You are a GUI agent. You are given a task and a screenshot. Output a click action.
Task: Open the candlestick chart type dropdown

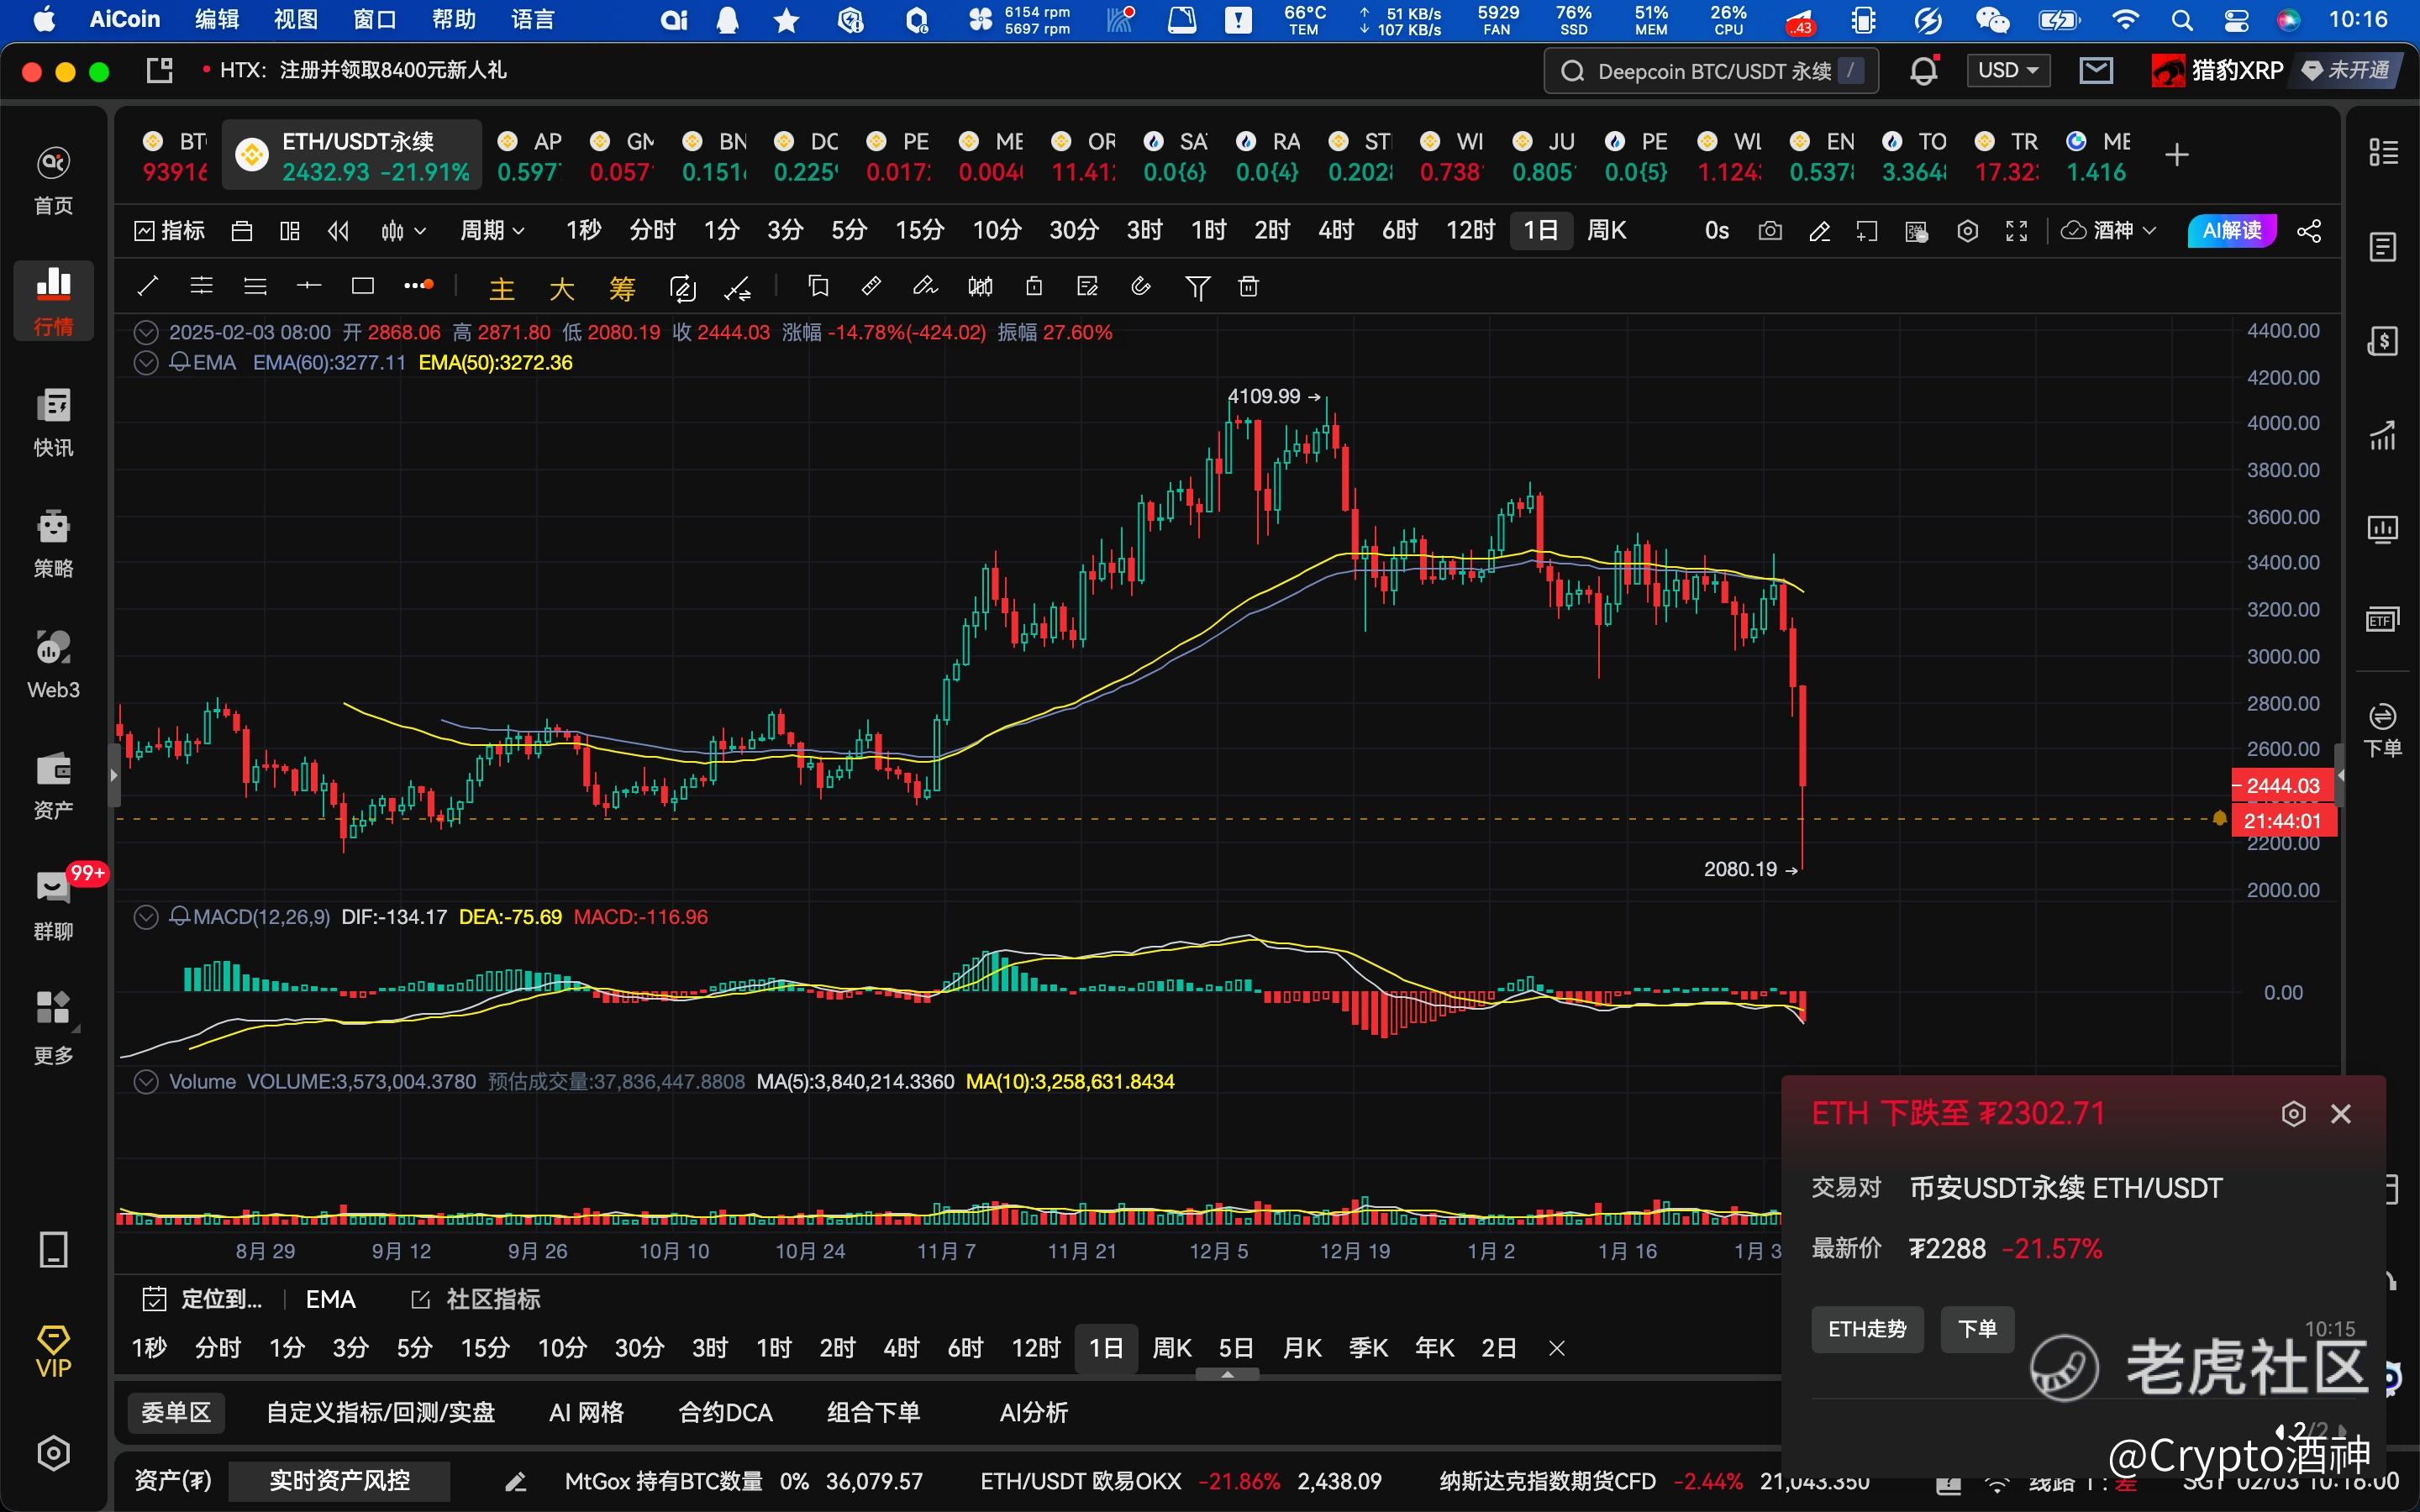click(x=403, y=231)
